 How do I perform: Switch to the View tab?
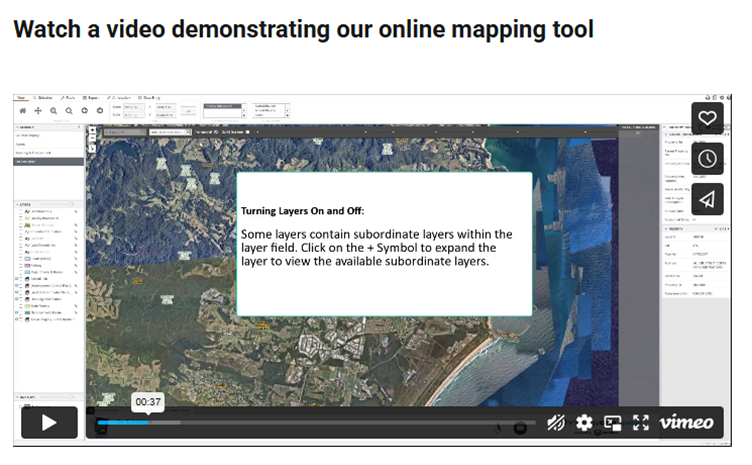pos(20,98)
